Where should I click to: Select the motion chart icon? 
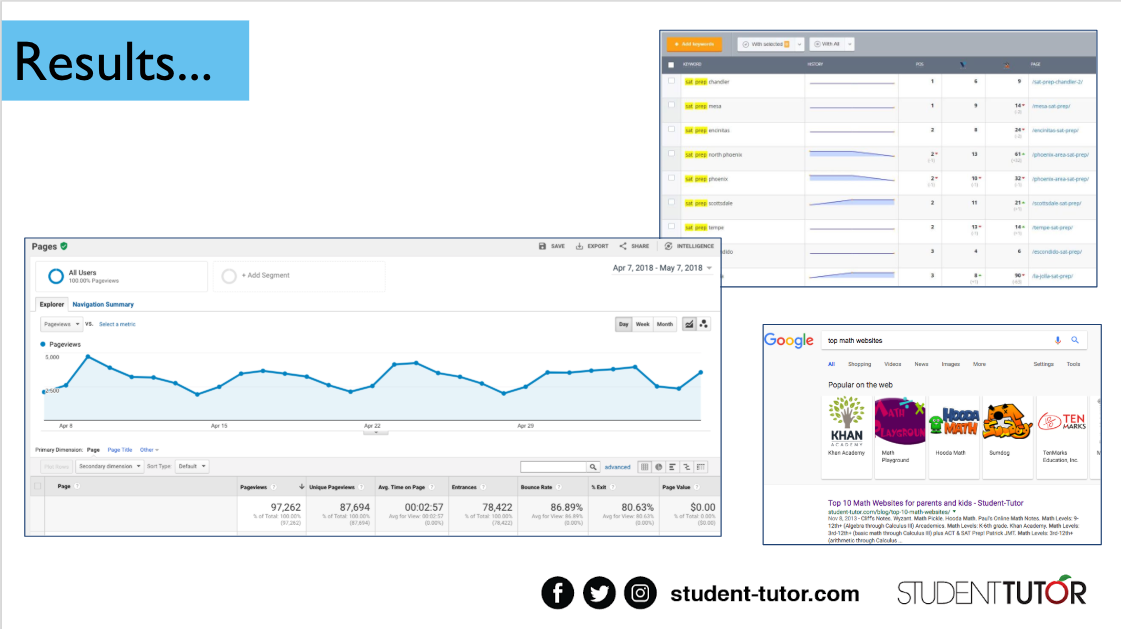point(704,324)
